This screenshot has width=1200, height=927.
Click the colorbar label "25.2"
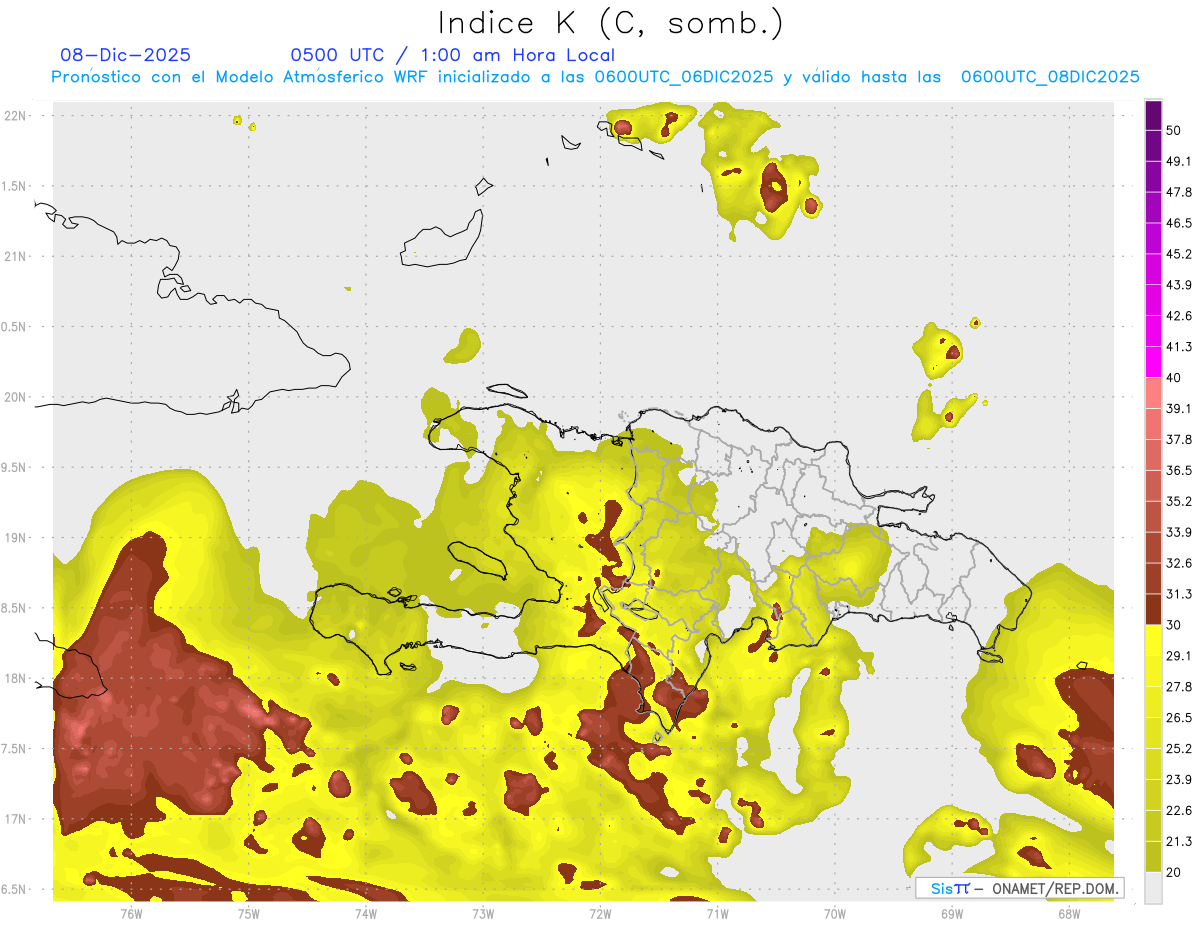(x=1179, y=748)
